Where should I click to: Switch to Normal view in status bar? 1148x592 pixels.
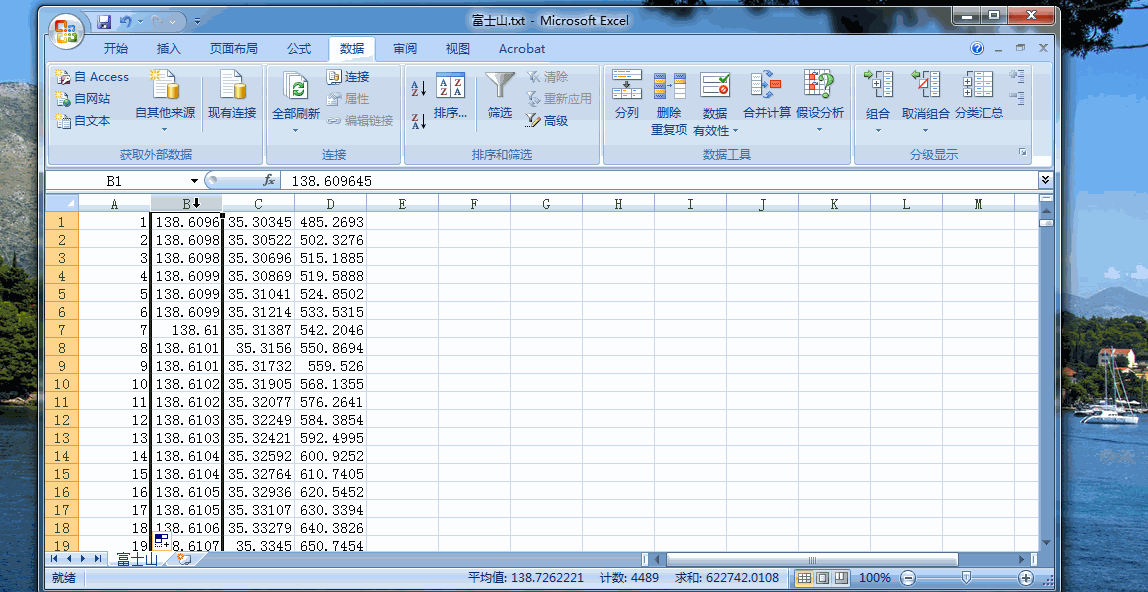pos(804,578)
